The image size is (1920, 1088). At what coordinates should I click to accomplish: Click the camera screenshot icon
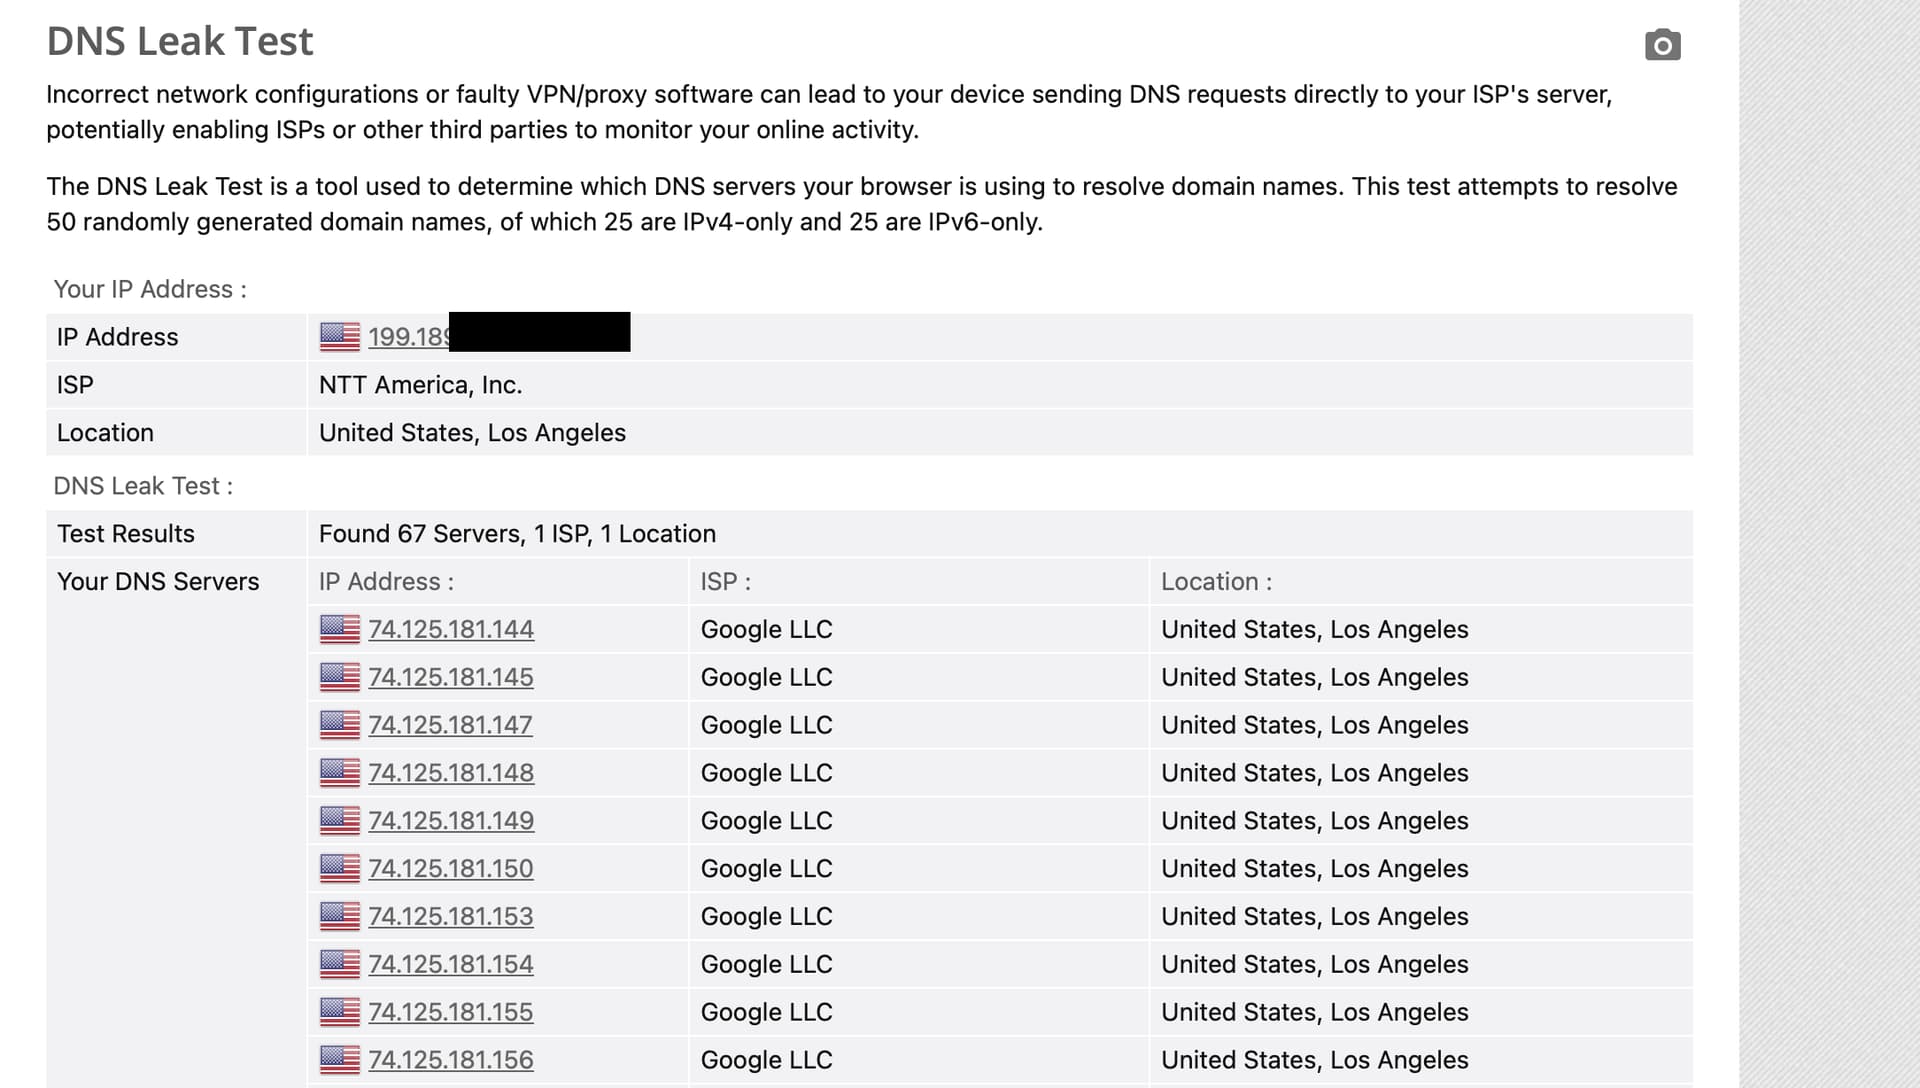(x=1662, y=45)
